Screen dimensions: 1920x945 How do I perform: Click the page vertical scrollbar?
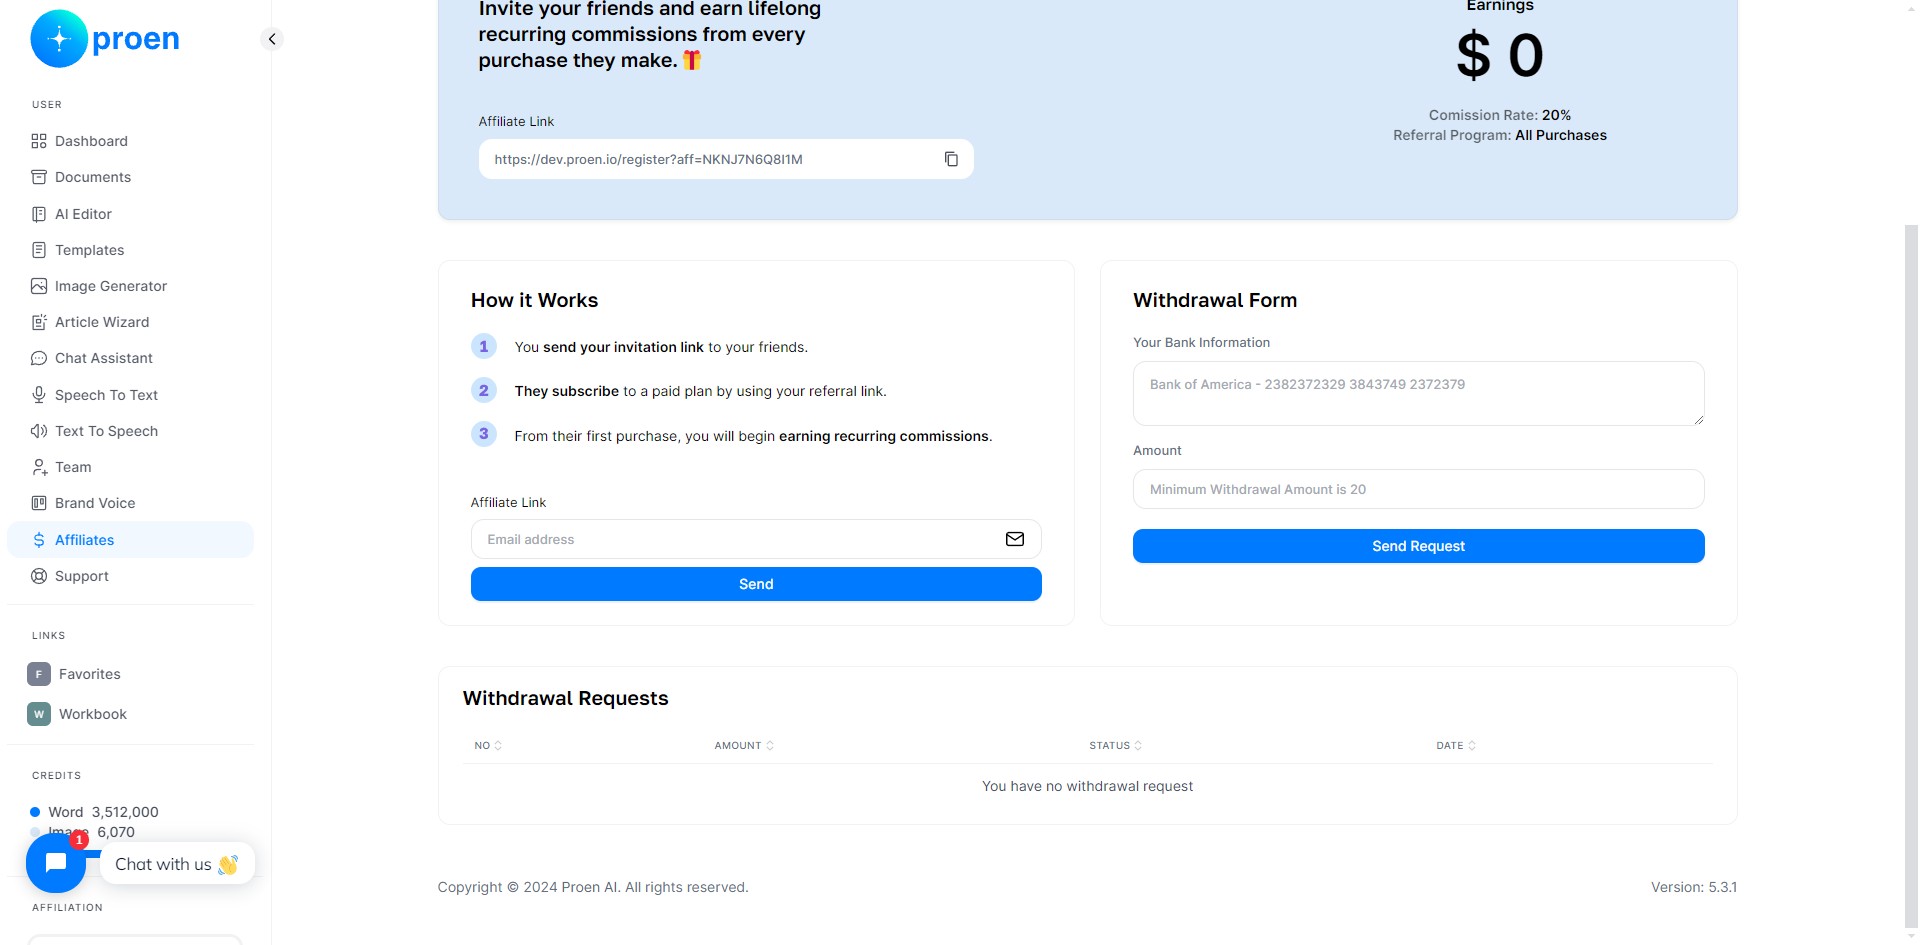pos(1911,575)
